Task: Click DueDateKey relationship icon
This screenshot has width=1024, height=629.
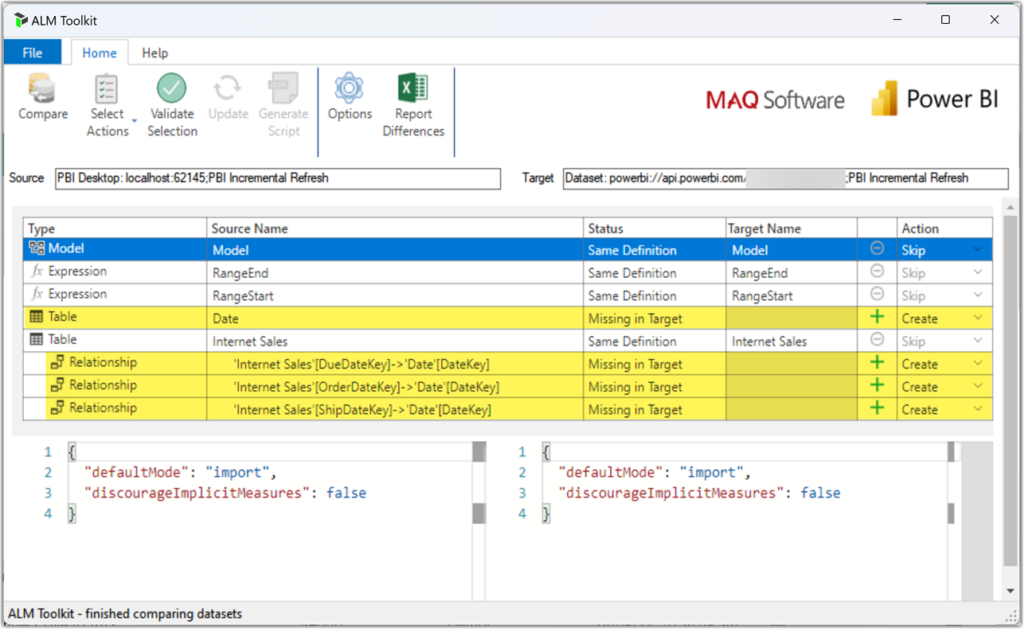Action: [57, 362]
